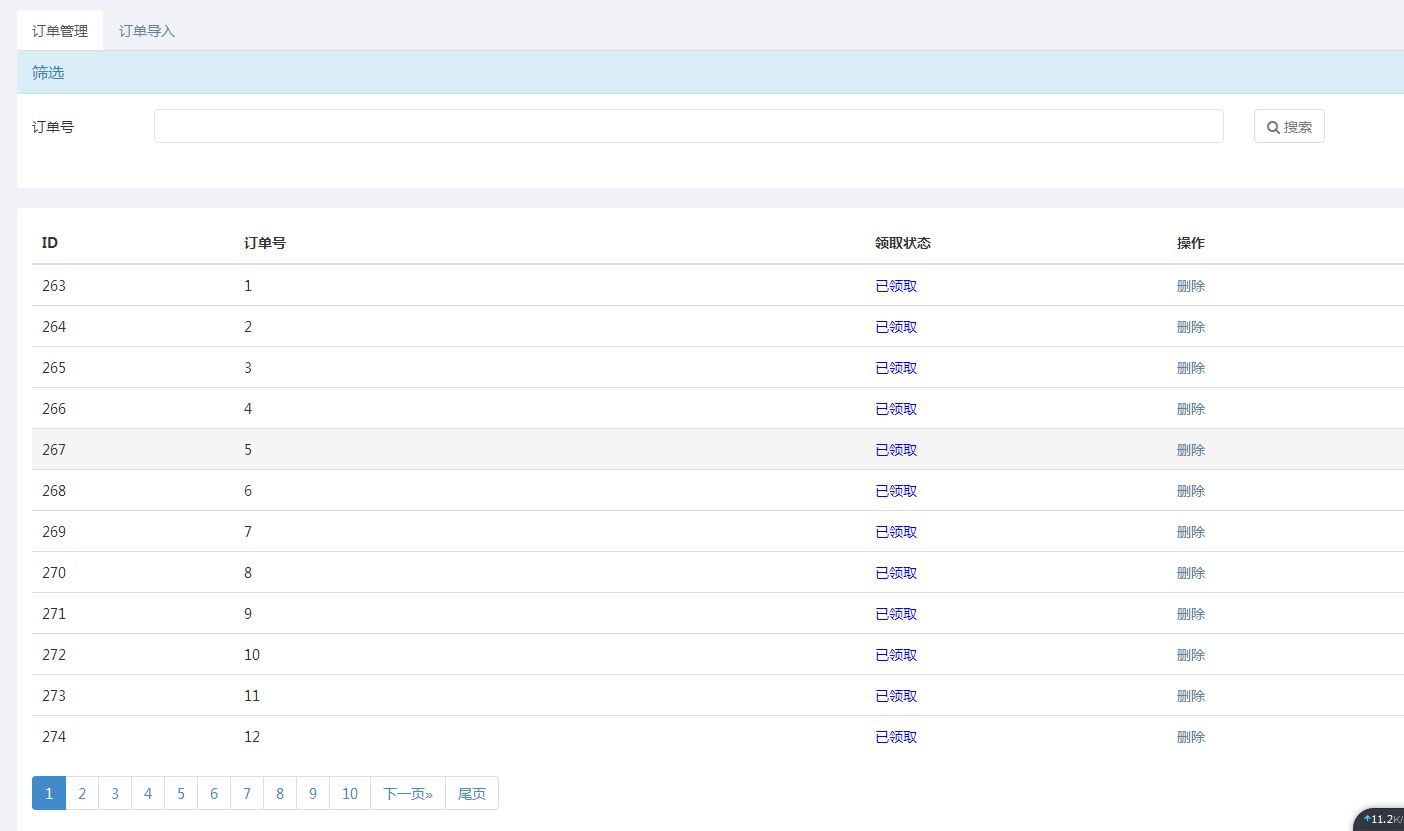The height and width of the screenshot is (831, 1404).
Task: Click 已领取 status for ID 270
Action: (896, 573)
